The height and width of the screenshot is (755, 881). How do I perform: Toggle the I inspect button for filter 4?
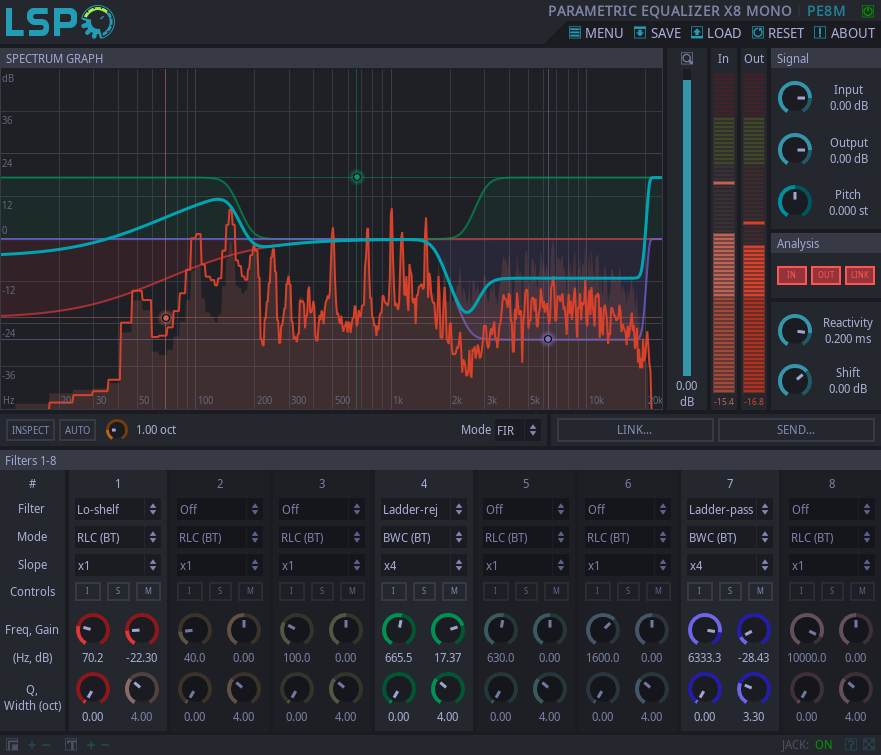tap(393, 591)
